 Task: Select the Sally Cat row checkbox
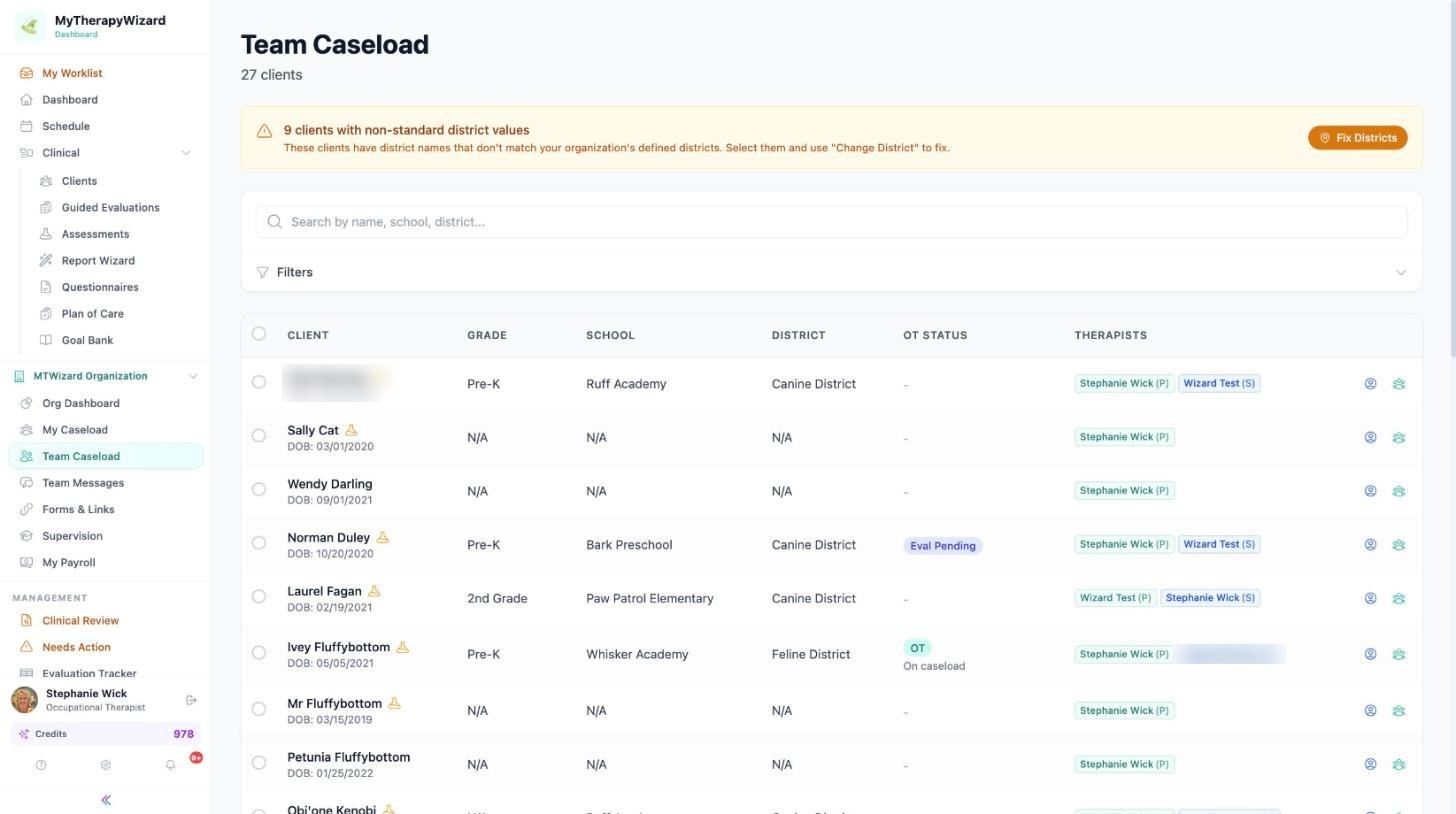pos(259,436)
